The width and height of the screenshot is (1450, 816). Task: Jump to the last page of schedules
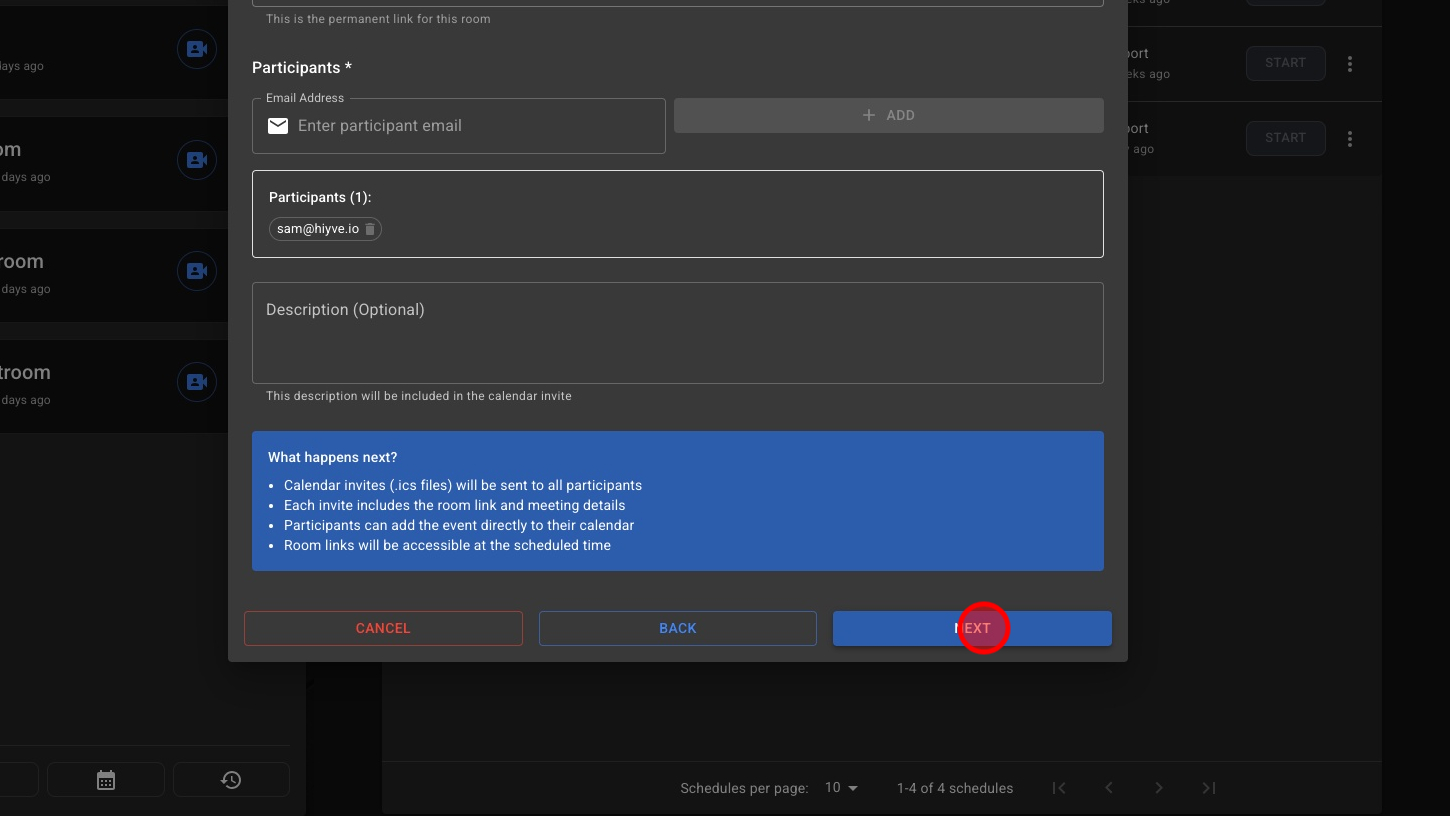point(1209,788)
